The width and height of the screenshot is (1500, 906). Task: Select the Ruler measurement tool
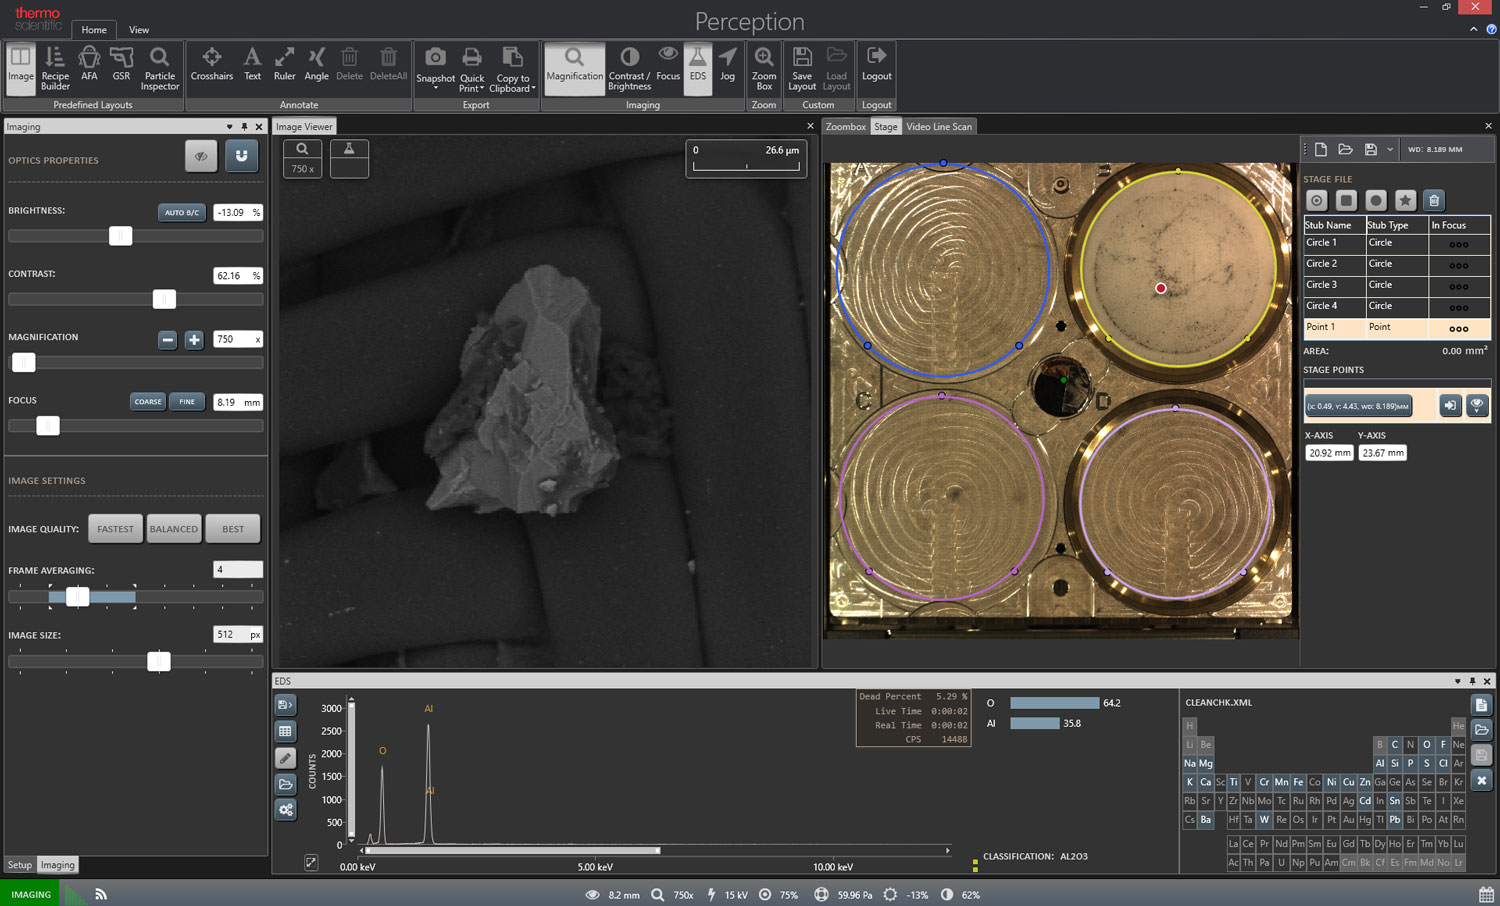coord(284,64)
